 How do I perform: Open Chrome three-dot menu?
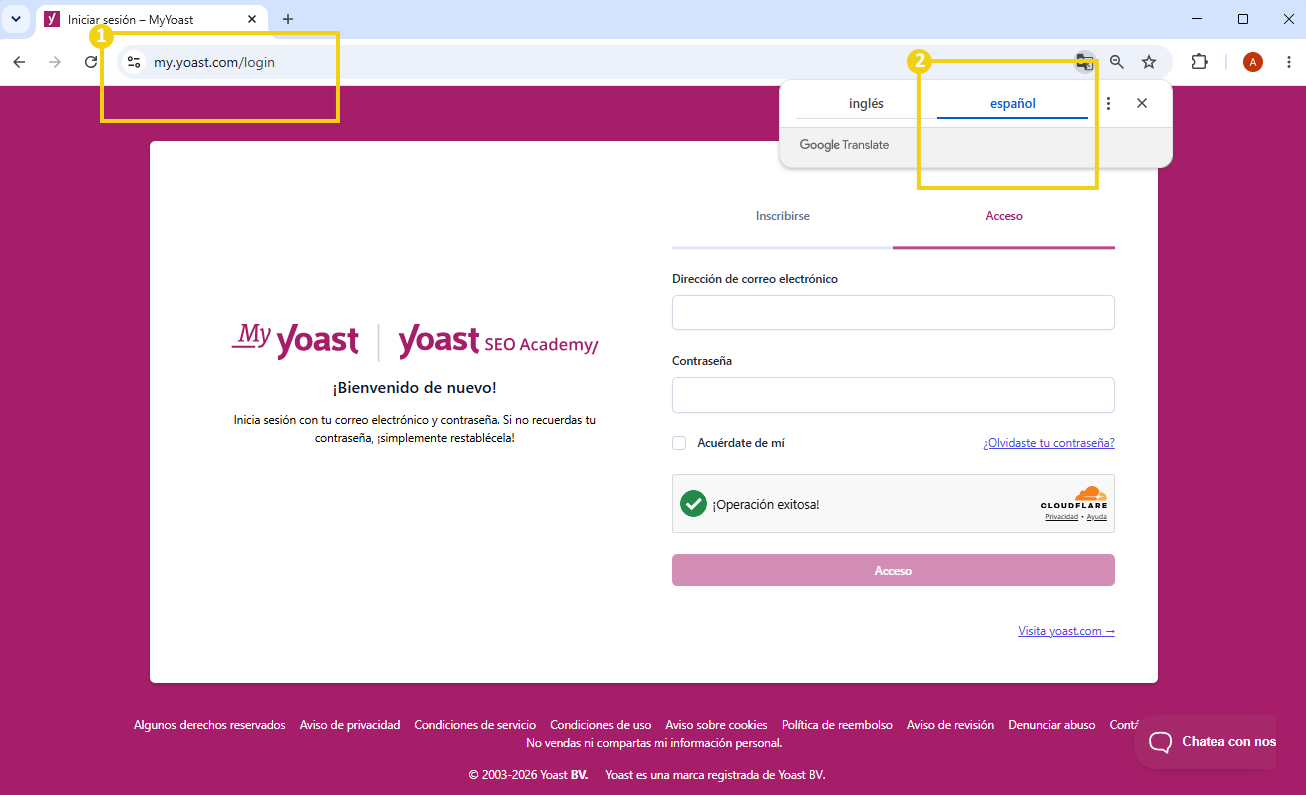coord(1288,62)
